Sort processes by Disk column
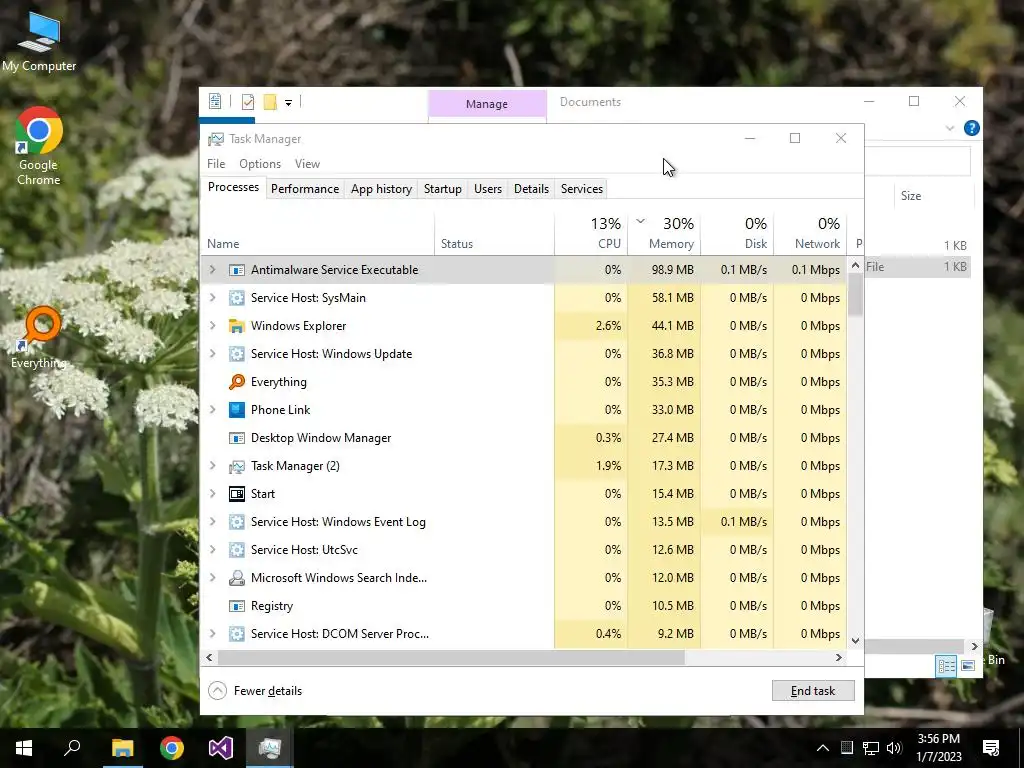 737,233
